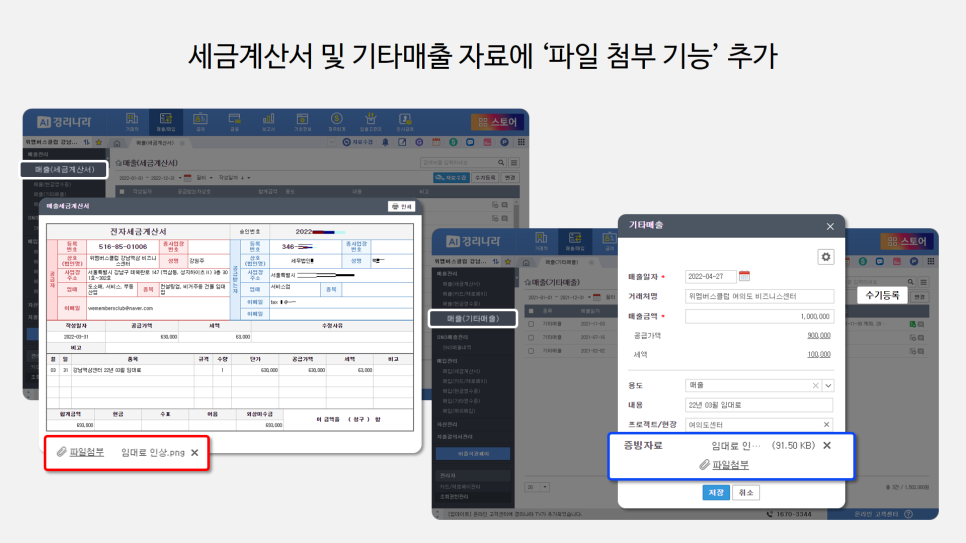Screen dimensions: 966x543
Task: Remove 임대료 인상.png attachment
Action: pyautogui.click(x=195, y=452)
